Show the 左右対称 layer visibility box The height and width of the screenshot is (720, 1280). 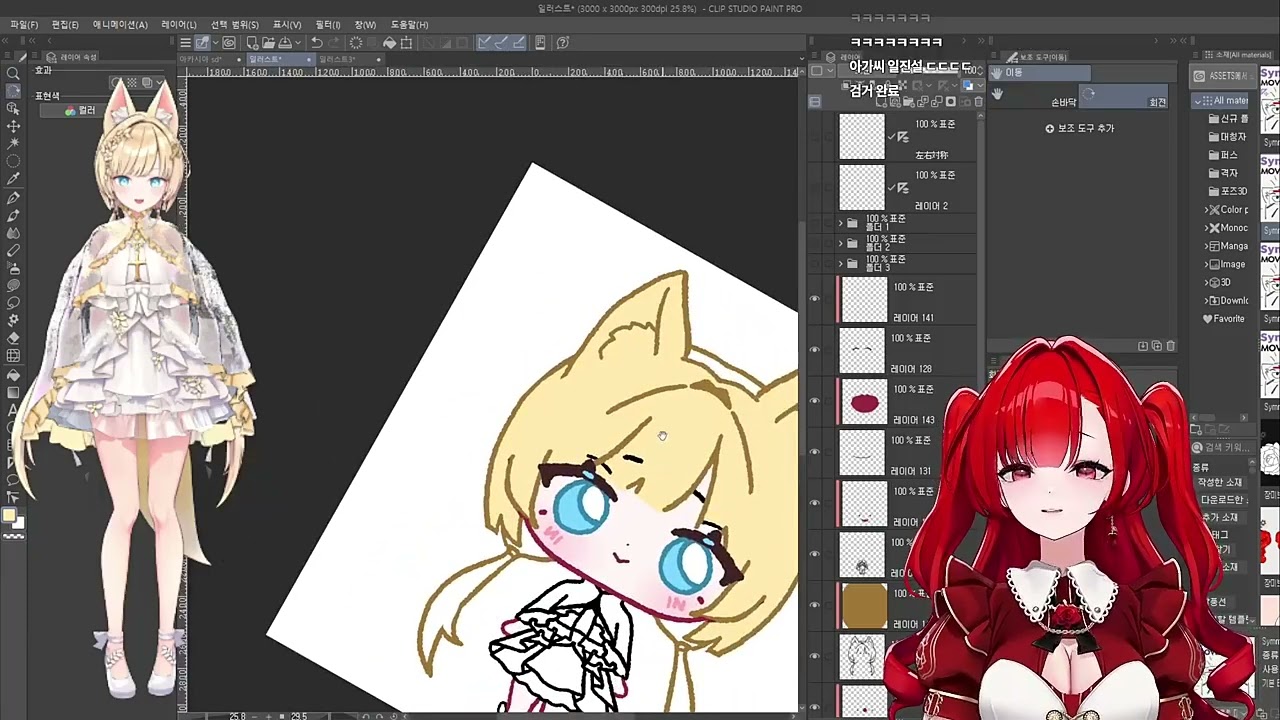click(814, 136)
